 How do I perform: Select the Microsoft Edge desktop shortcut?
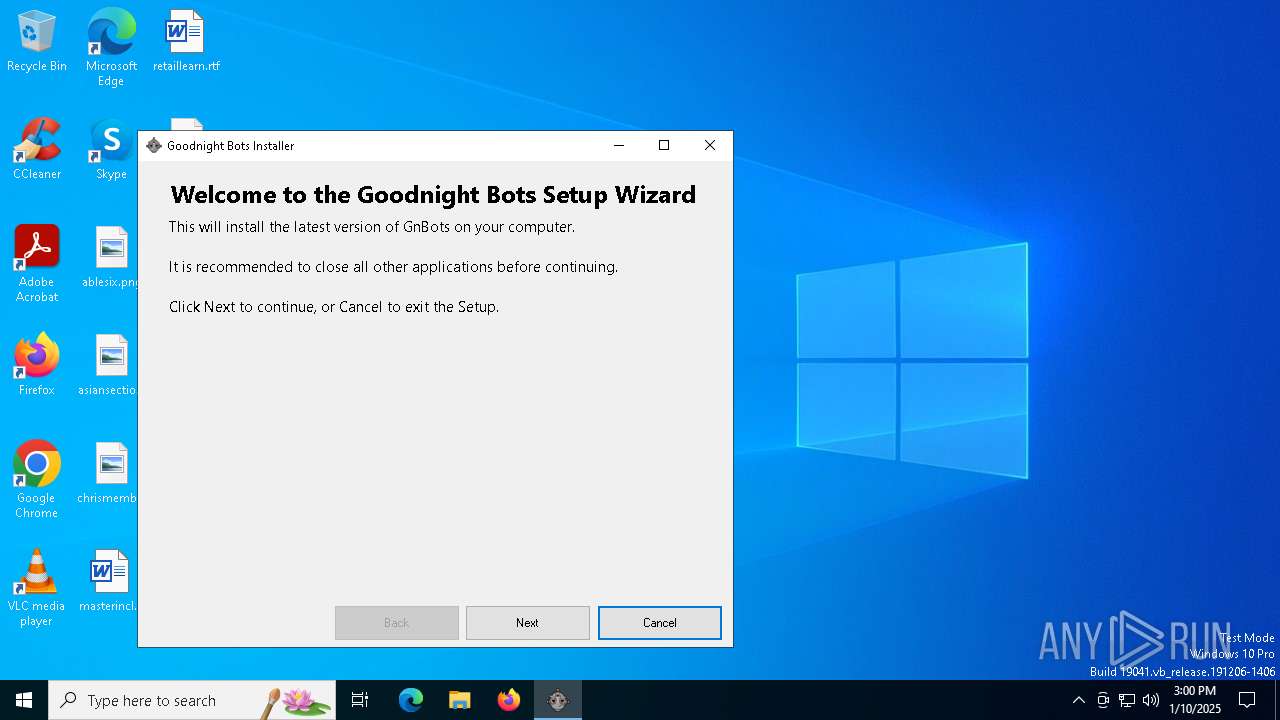point(111,48)
